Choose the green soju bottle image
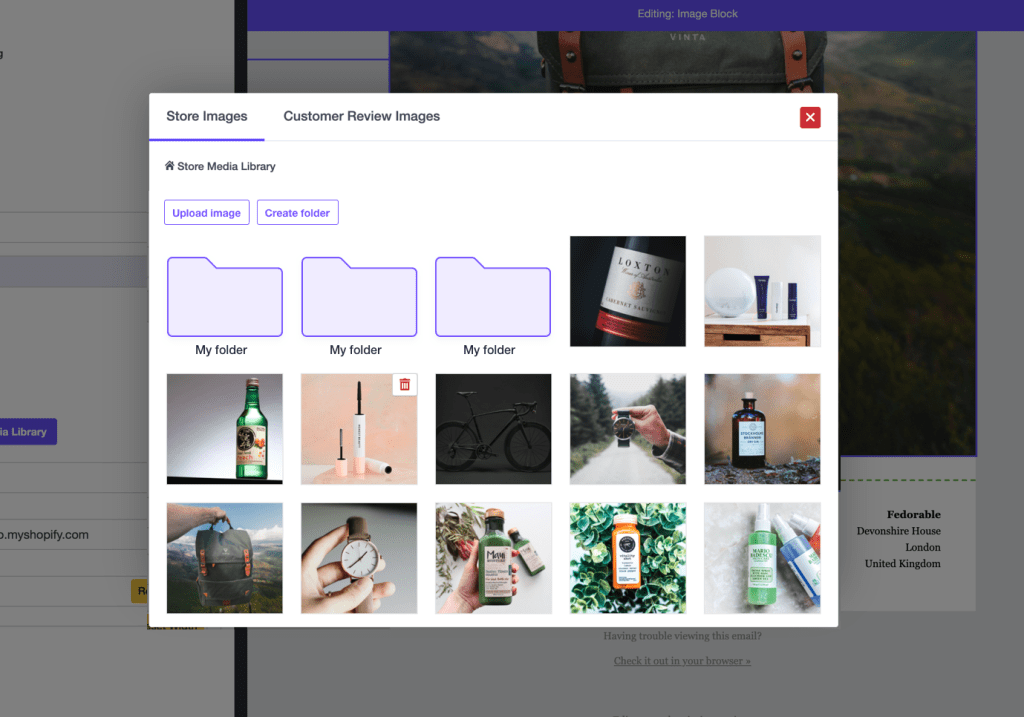 point(224,429)
